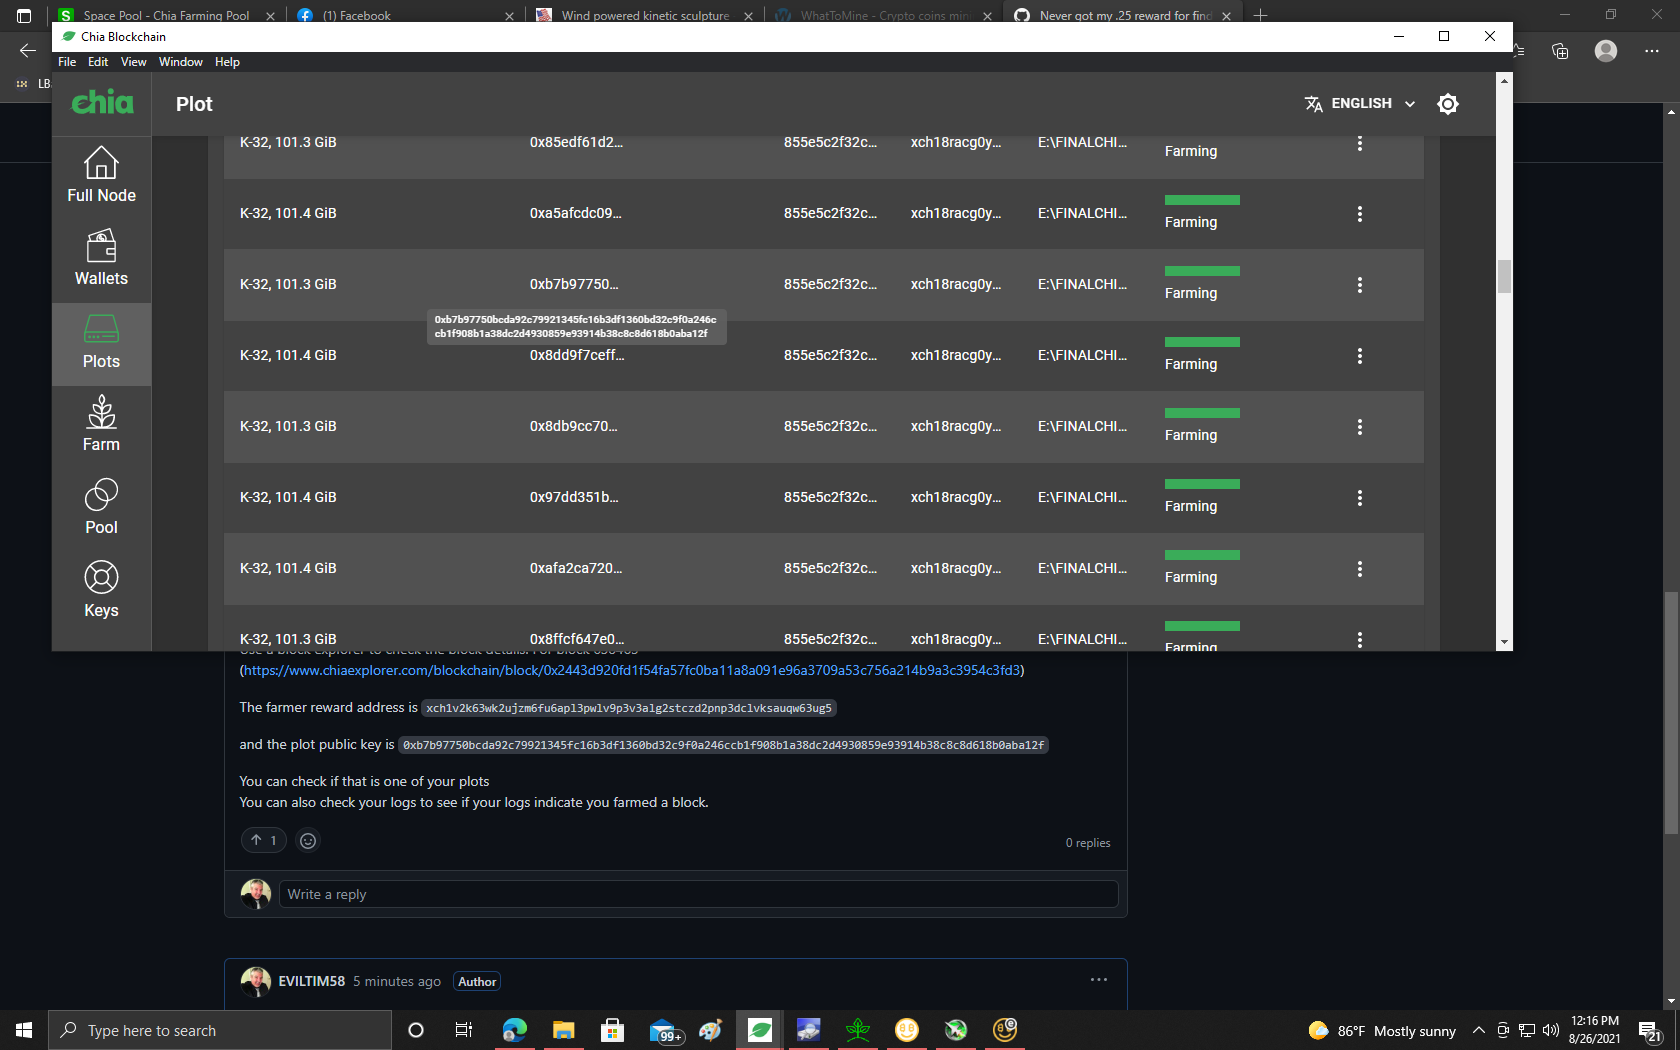Click Farming status bar of 0xa5afcdc09 row
Viewport: 1680px width, 1050px height.
coord(1202,200)
